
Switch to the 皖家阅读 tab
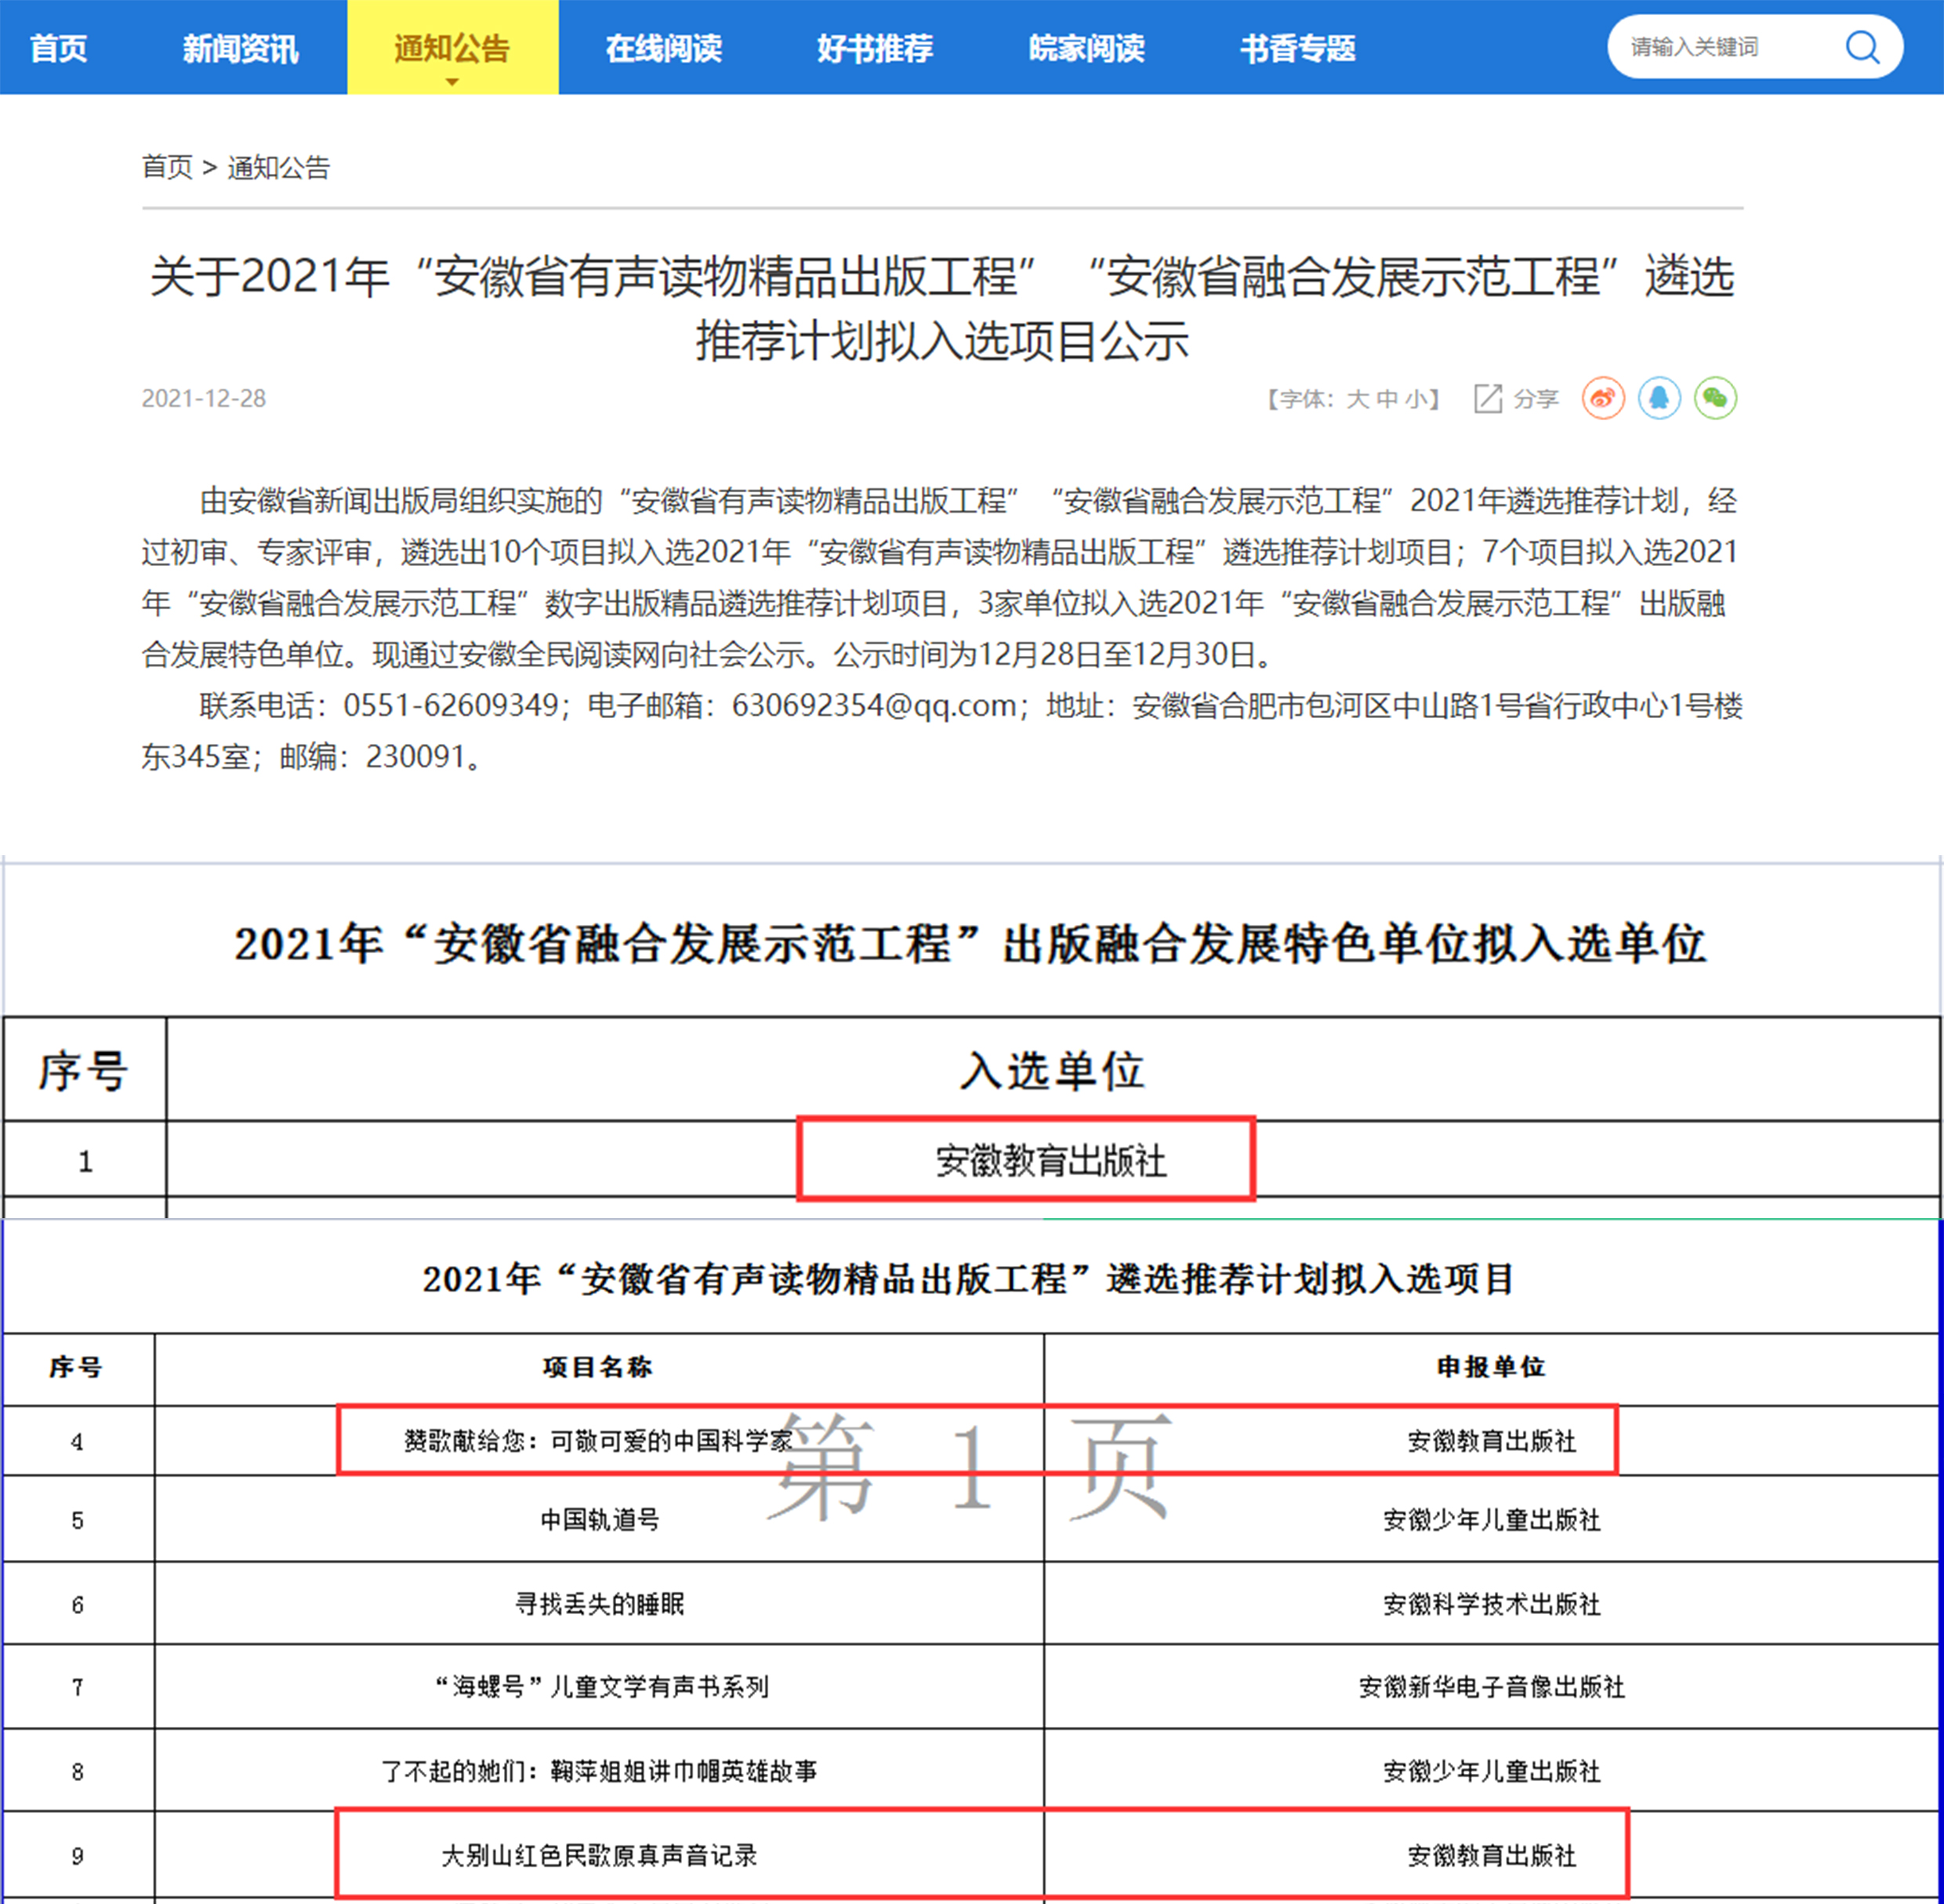click(1086, 48)
